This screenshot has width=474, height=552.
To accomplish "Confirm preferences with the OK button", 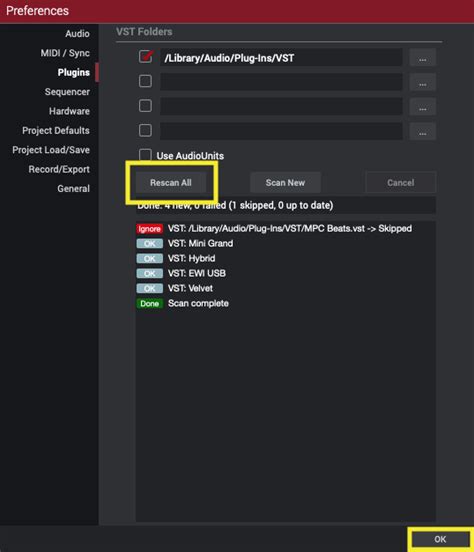I will click(440, 539).
